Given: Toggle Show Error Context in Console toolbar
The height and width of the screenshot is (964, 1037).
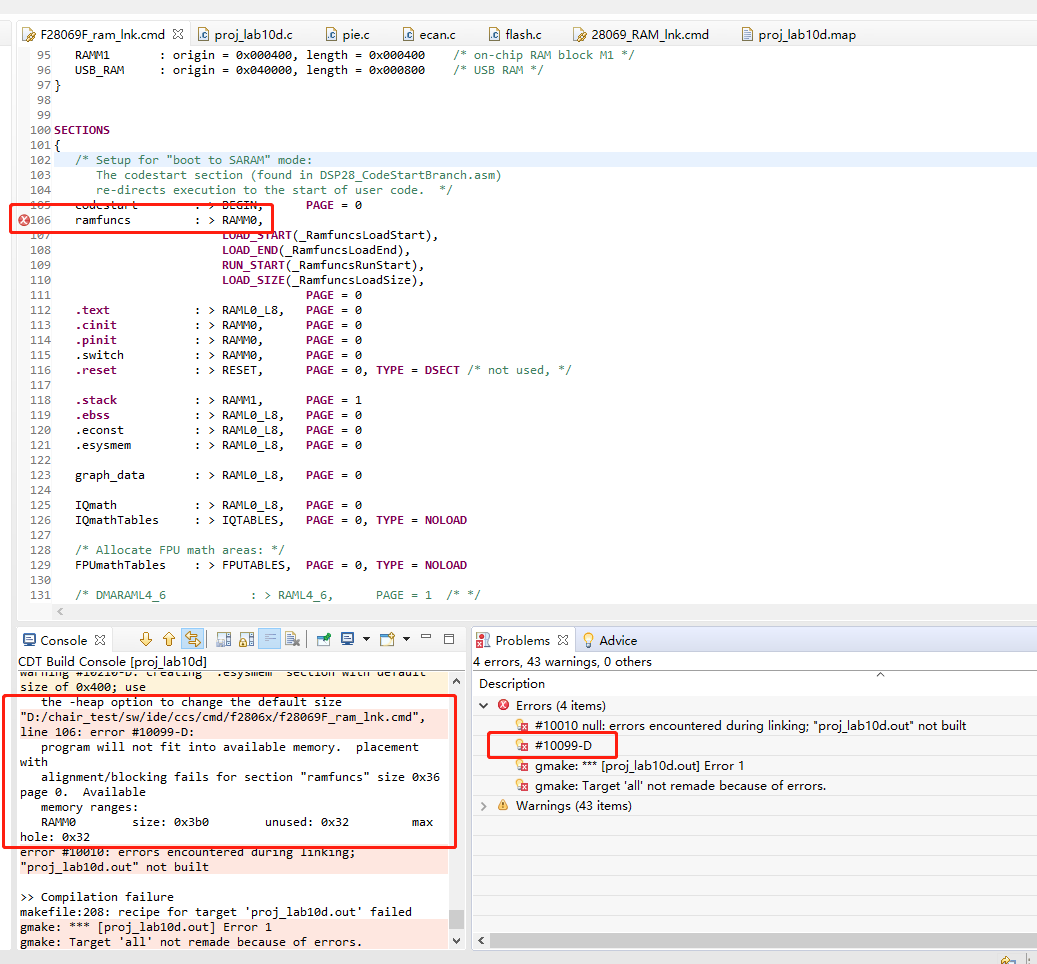Looking at the screenshot, I should click(x=193, y=640).
